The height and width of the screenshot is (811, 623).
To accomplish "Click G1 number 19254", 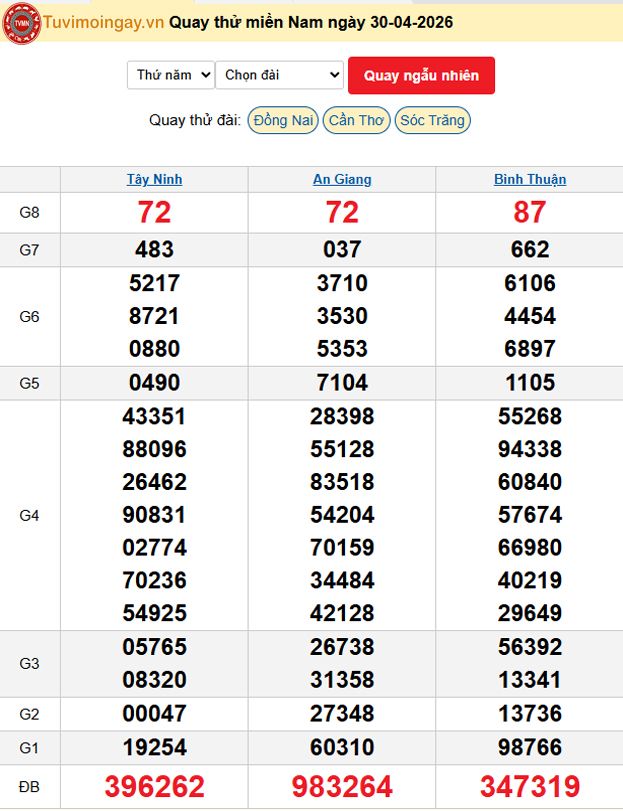I will [x=155, y=748].
